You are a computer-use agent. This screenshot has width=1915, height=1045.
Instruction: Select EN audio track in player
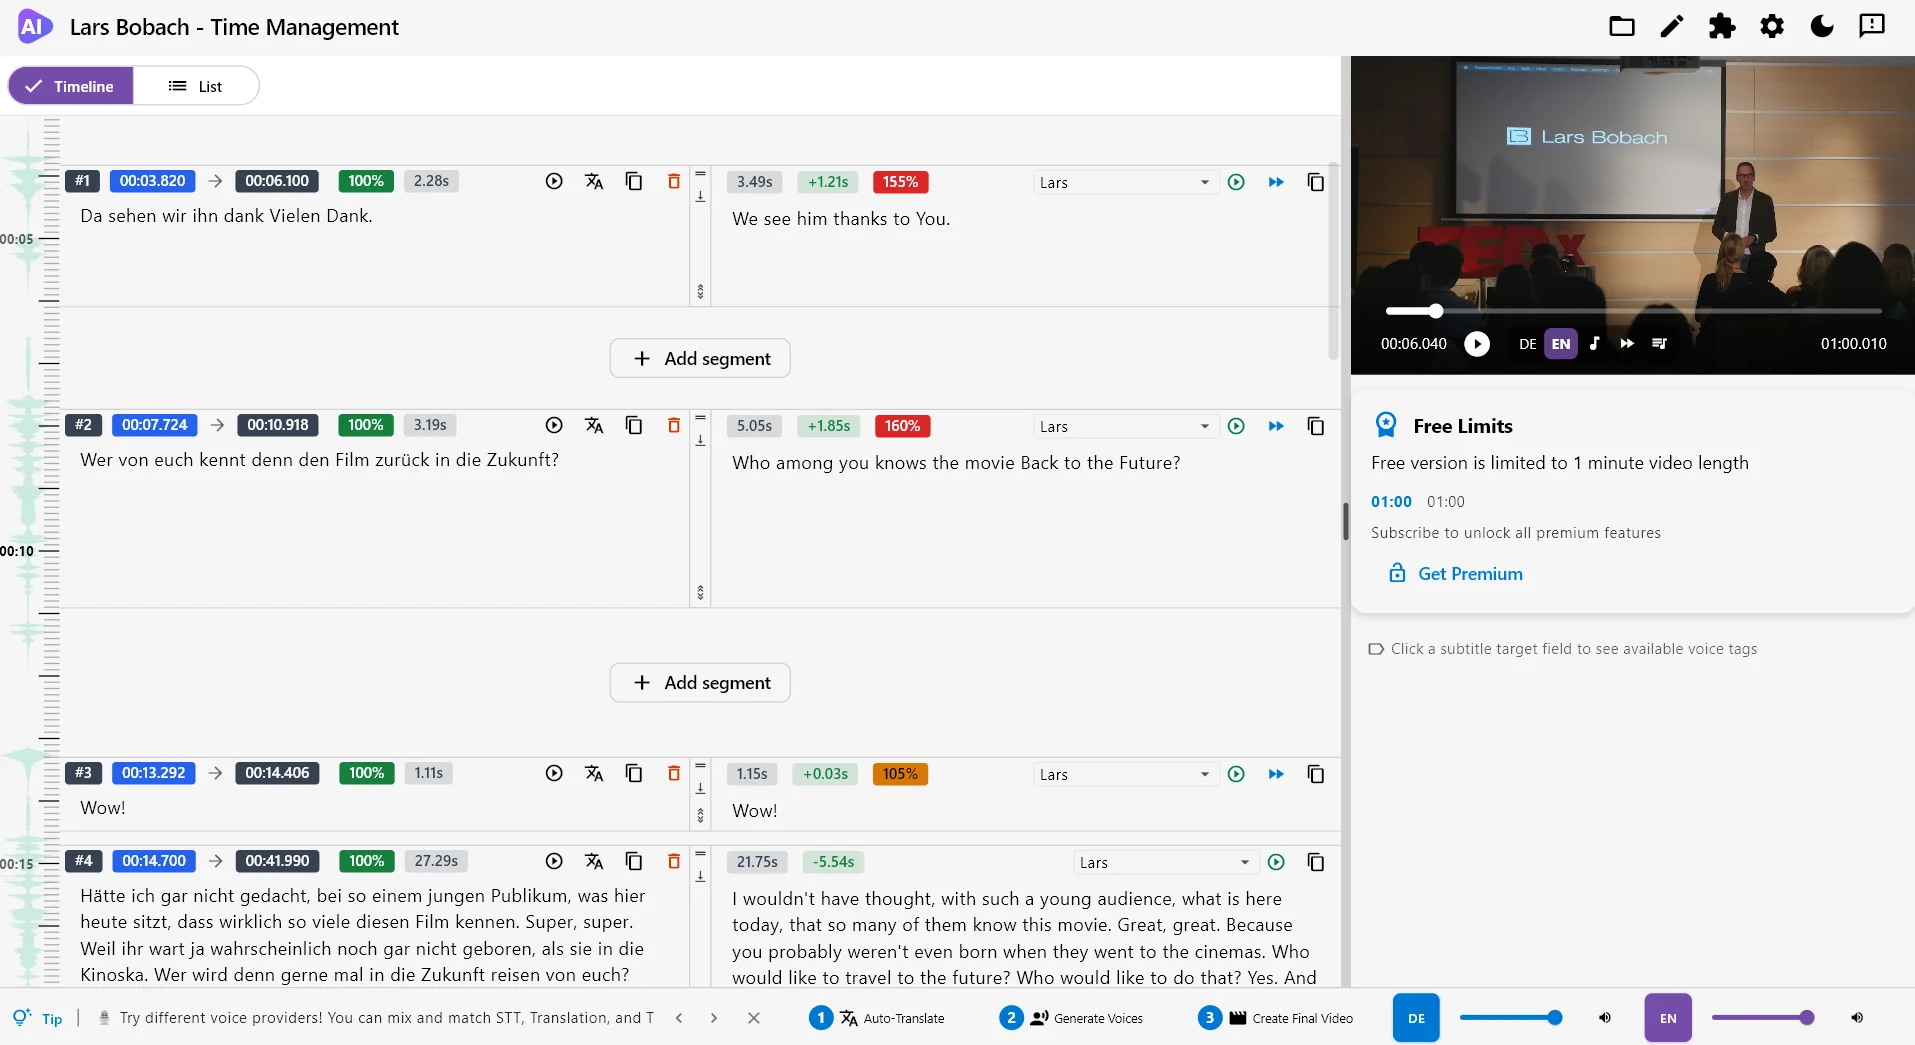pos(1561,344)
